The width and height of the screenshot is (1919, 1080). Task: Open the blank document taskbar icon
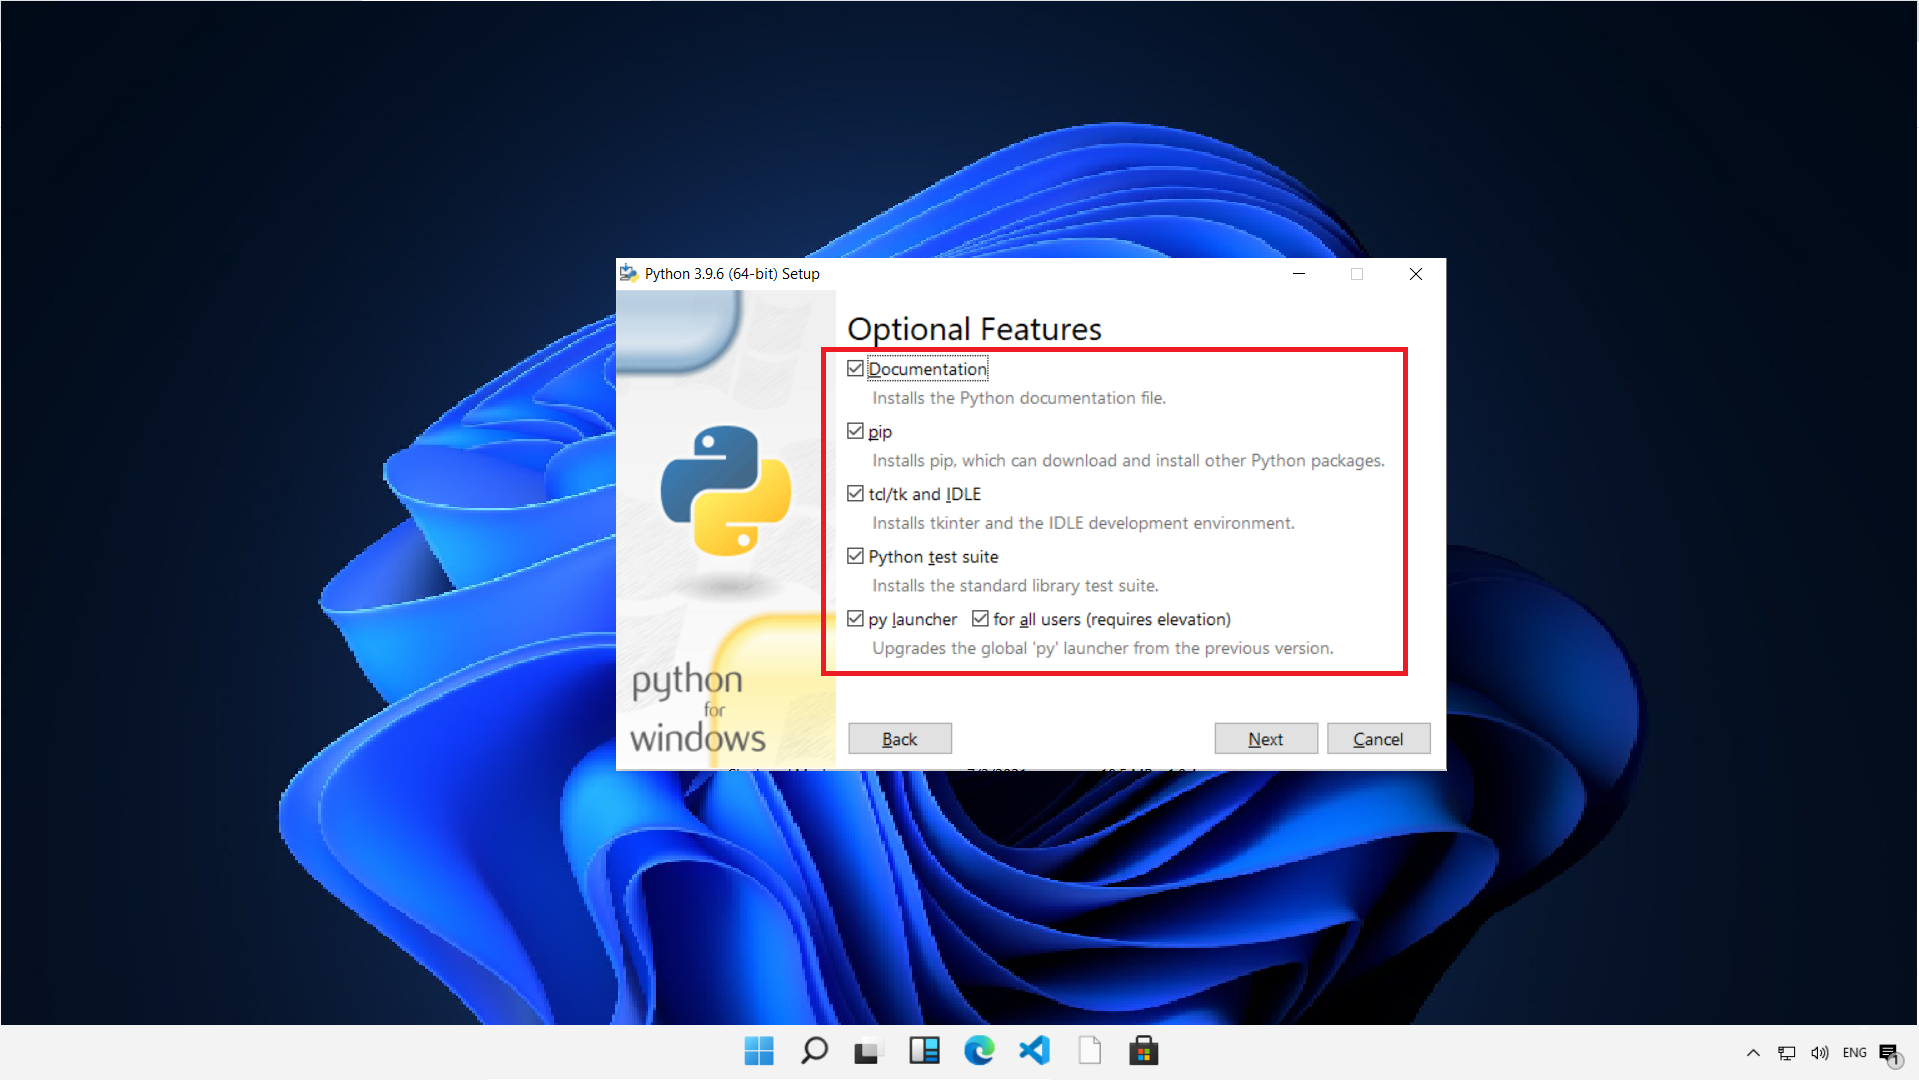click(x=1089, y=1051)
